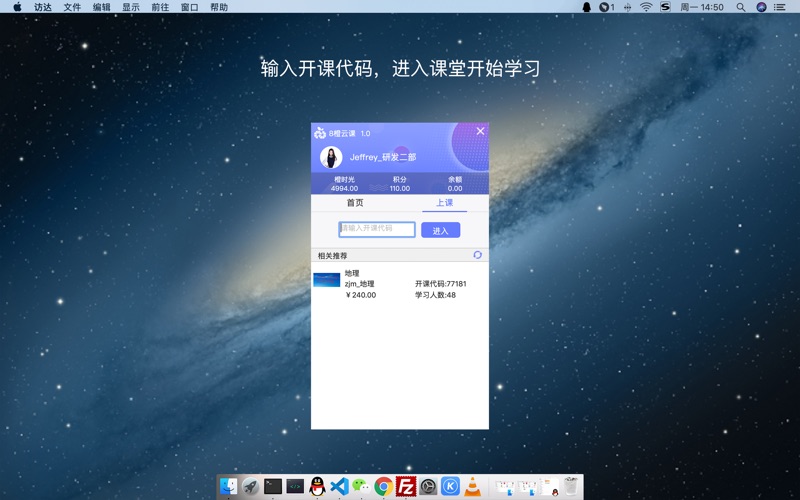Open the Apple menu
This screenshot has width=800, height=500.
(x=17, y=7)
